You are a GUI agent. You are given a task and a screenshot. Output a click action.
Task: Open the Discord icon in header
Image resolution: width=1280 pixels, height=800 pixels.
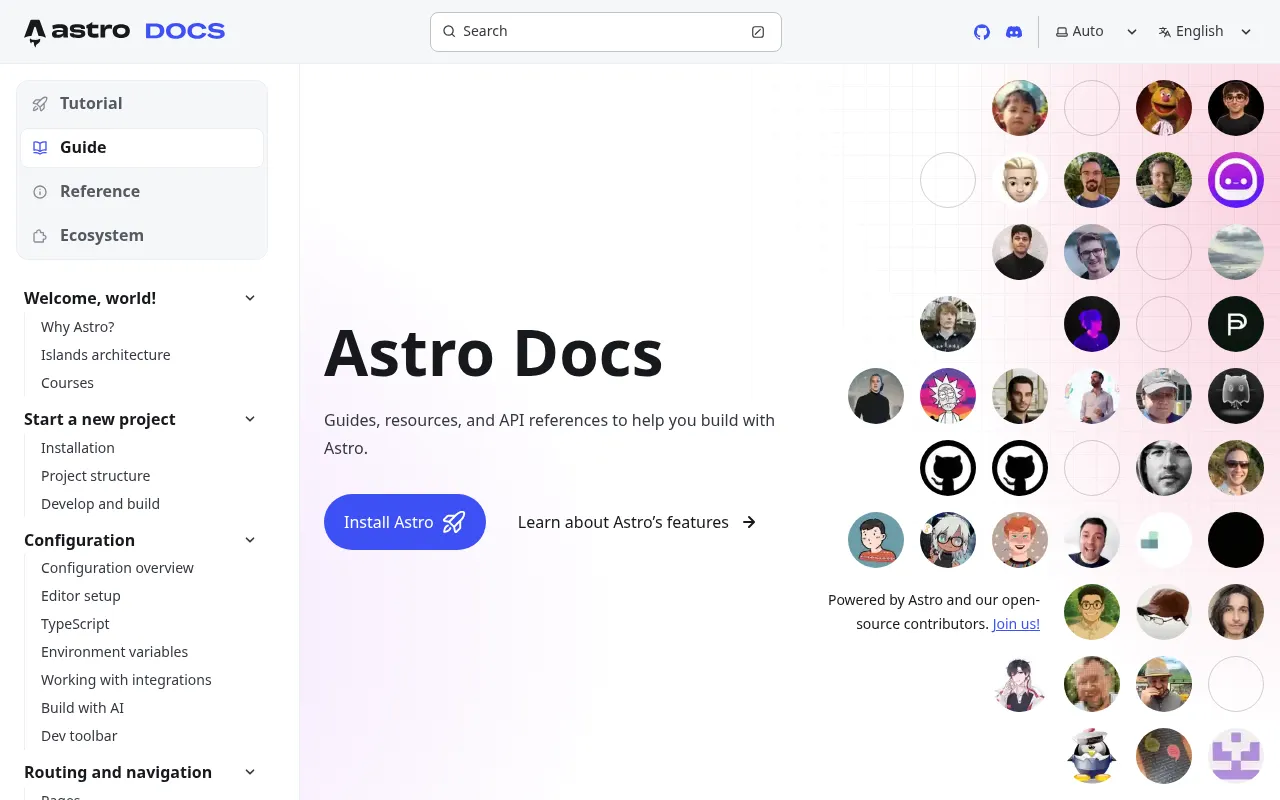1014,32
